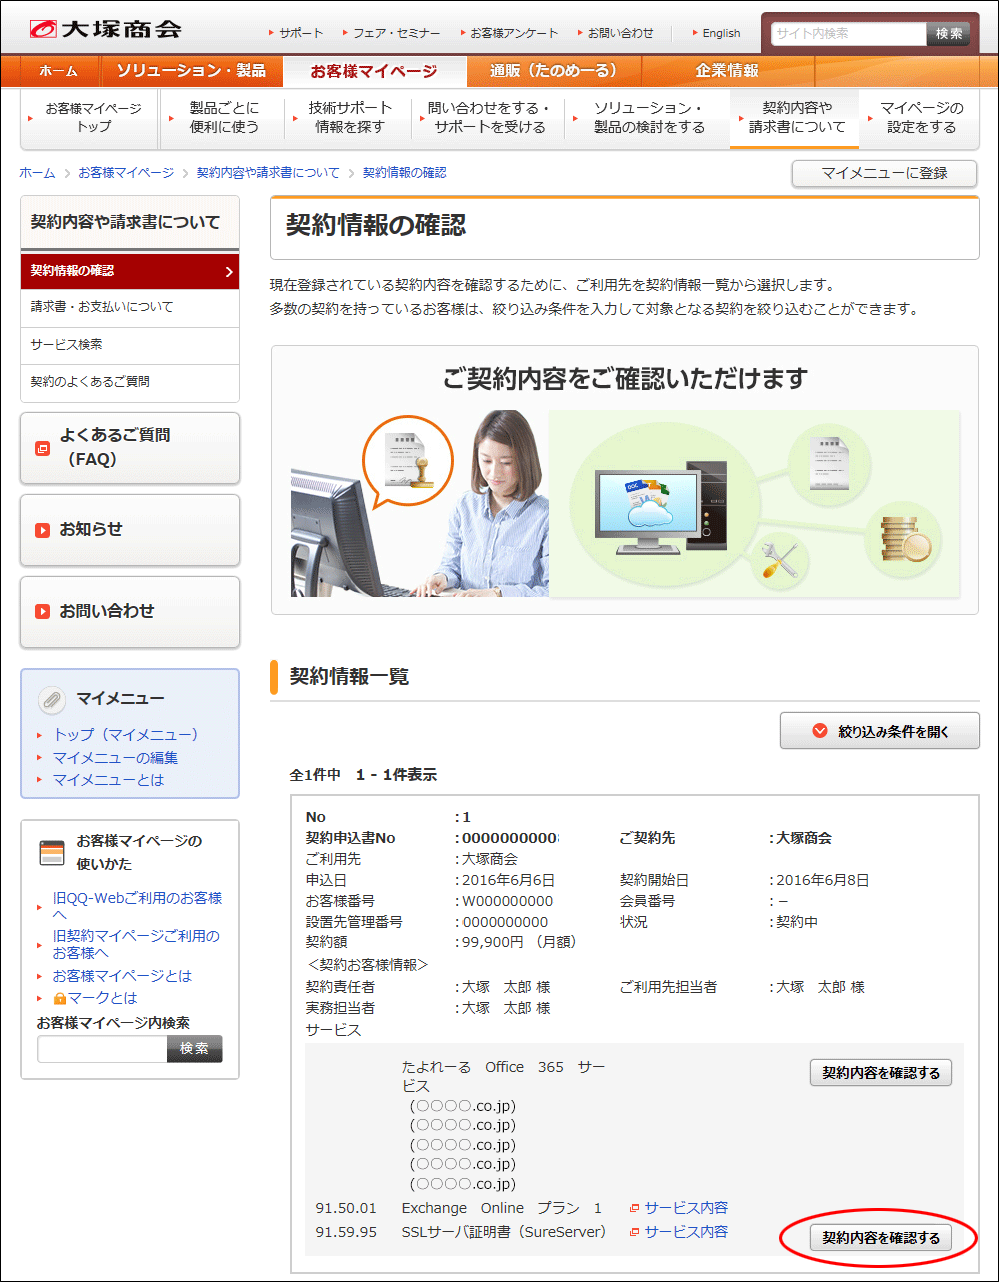Open the ホーム main navigation tab
Screen dimensions: 999x1282
[58, 71]
